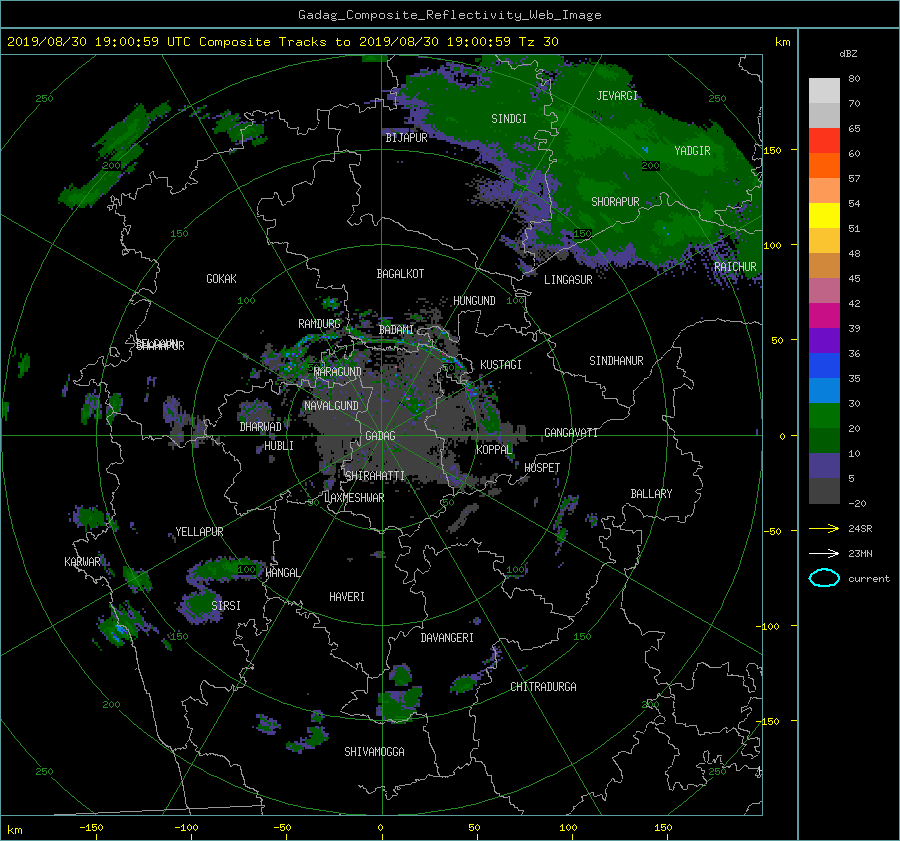This screenshot has width=900, height=841.
Task: Click the SIRSI city label
Action: tap(226, 606)
